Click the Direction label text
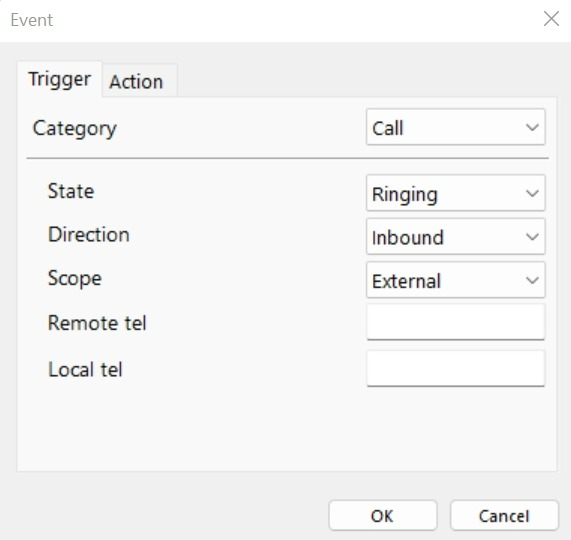This screenshot has width=571, height=540. [x=88, y=234]
